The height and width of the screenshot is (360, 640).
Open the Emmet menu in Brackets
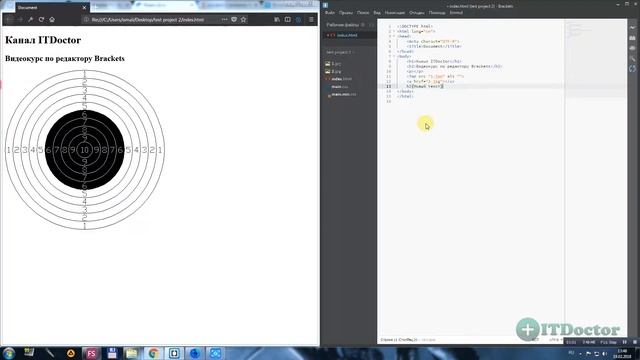coord(456,13)
